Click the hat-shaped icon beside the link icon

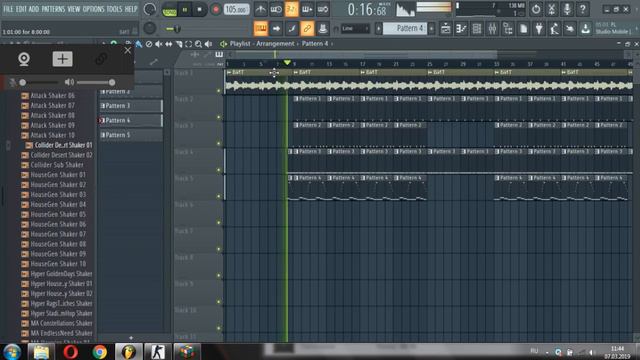tap(322, 29)
